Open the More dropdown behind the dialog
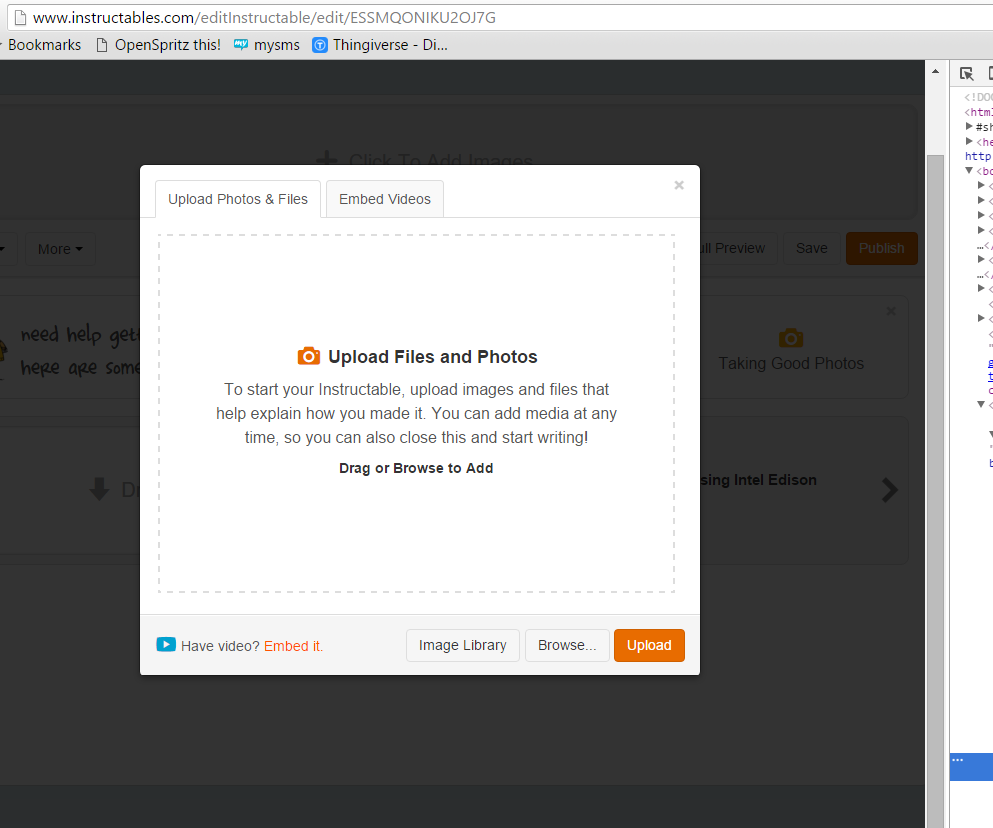The image size is (993, 828). click(60, 249)
